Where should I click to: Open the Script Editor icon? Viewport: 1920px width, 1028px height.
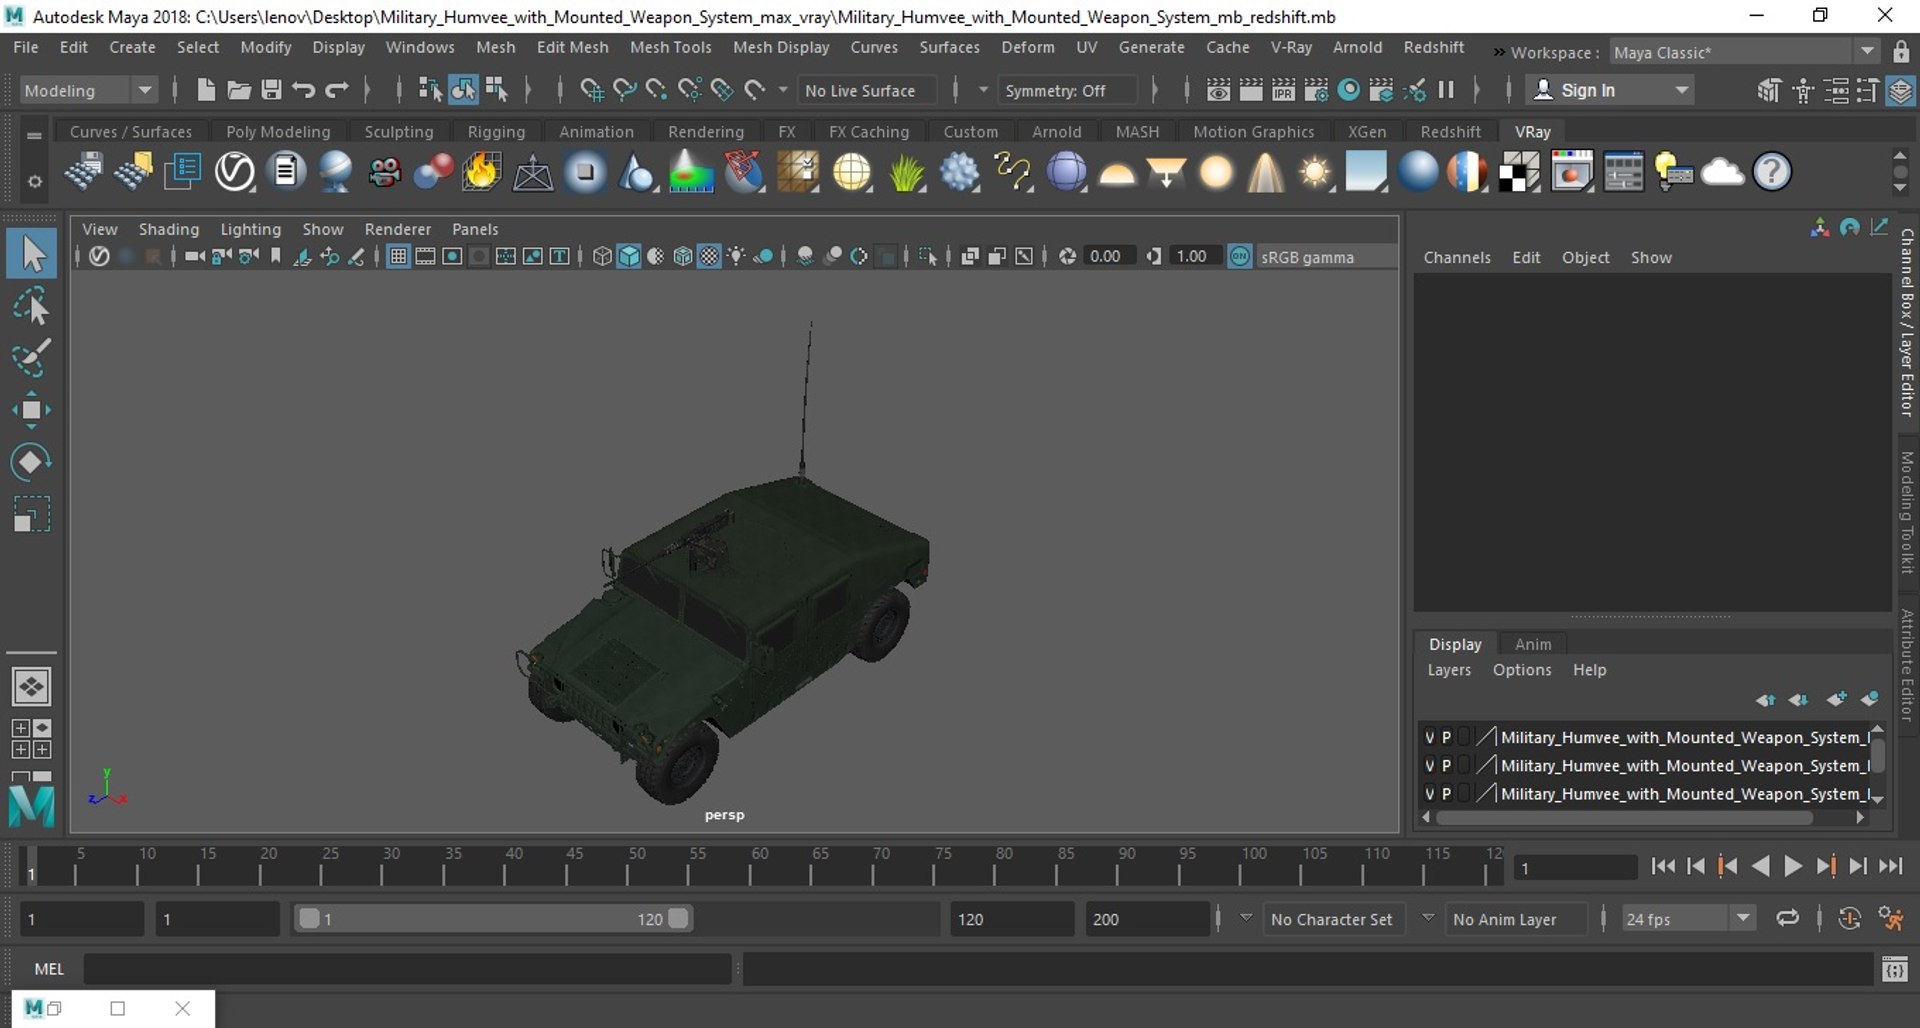[x=1894, y=969]
